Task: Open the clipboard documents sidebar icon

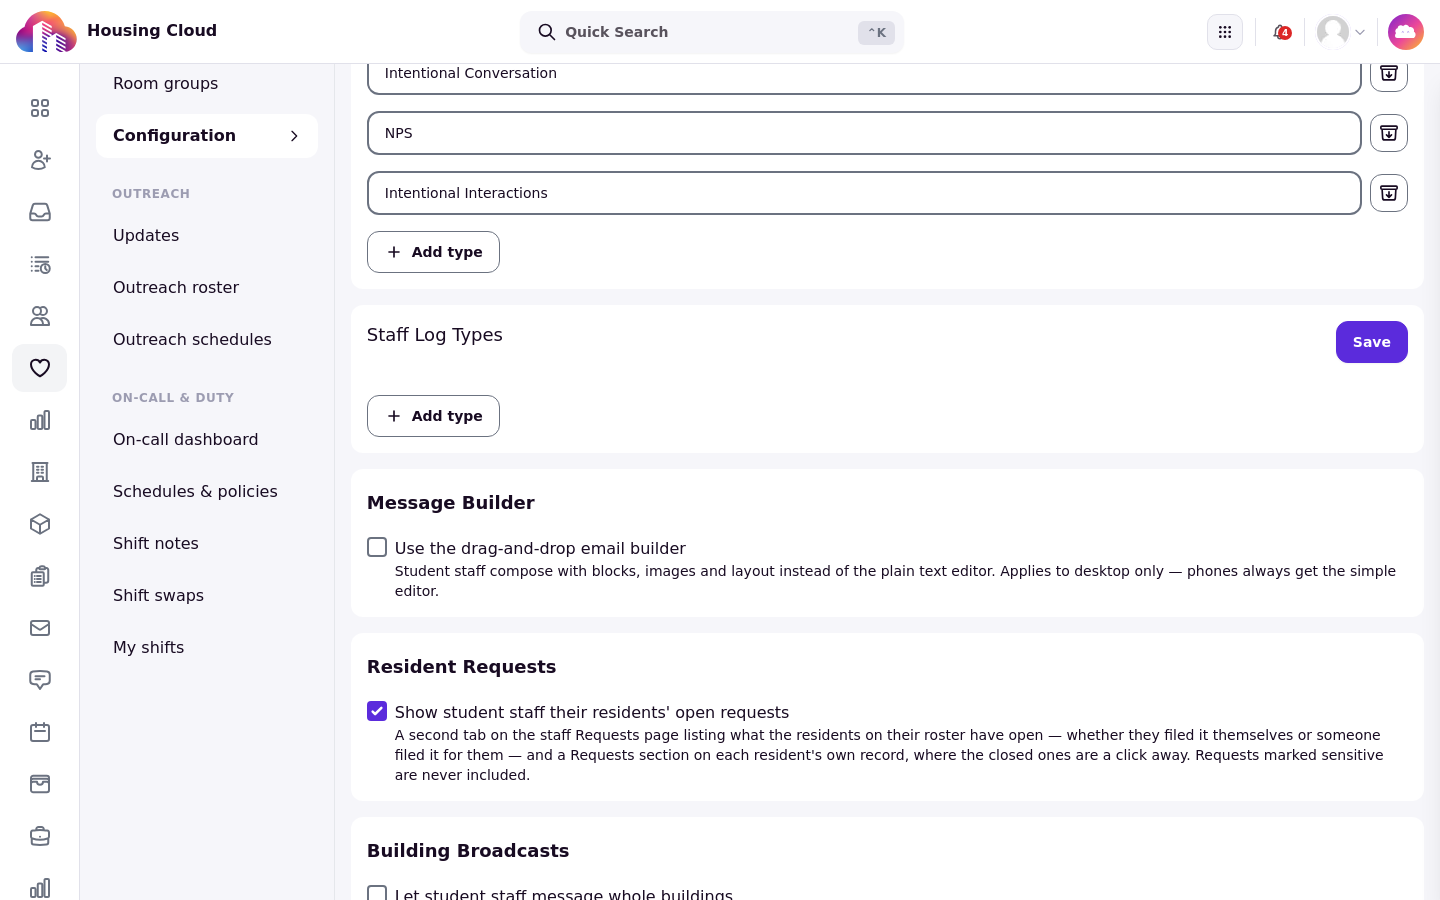Action: (40, 576)
